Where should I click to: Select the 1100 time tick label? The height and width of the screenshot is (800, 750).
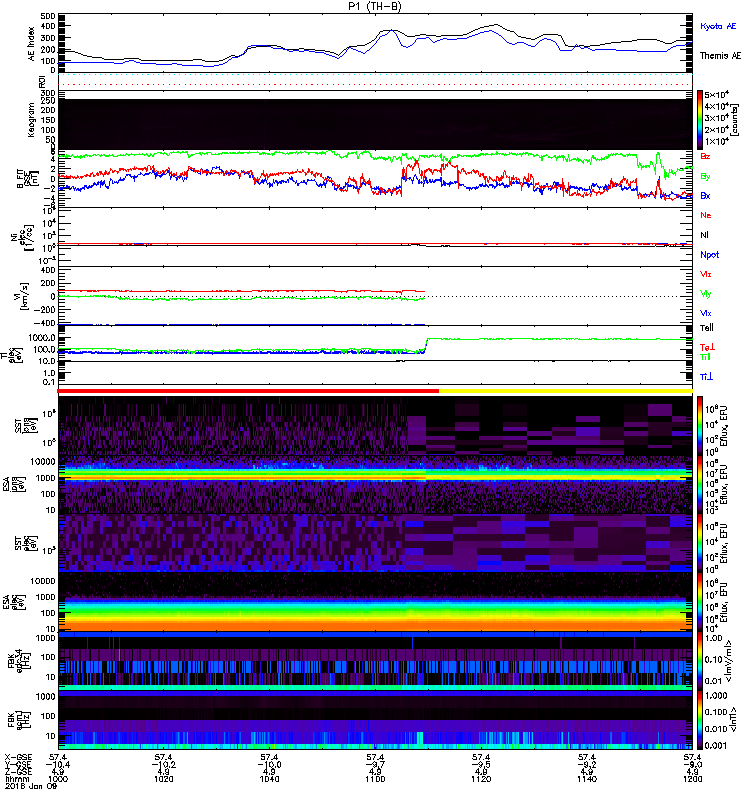pyautogui.click(x=375, y=779)
